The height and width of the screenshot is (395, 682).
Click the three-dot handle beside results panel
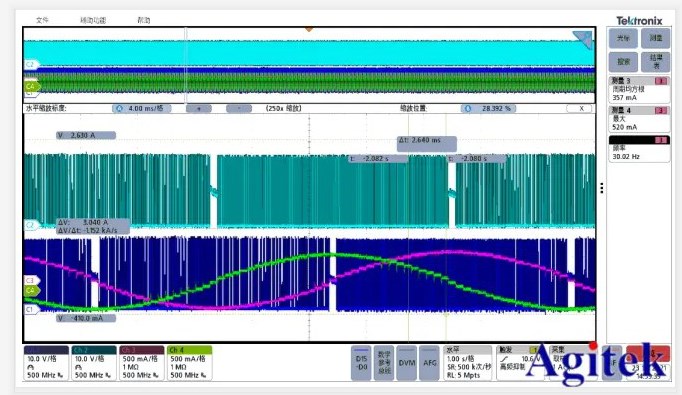tap(602, 188)
